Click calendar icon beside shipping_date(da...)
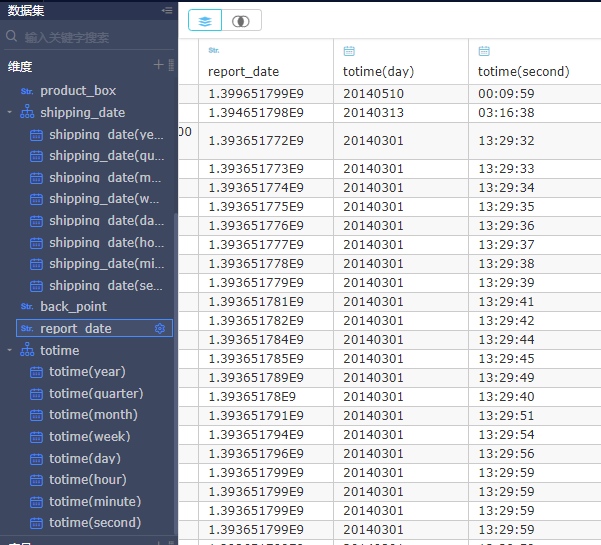 pyautogui.click(x=36, y=221)
